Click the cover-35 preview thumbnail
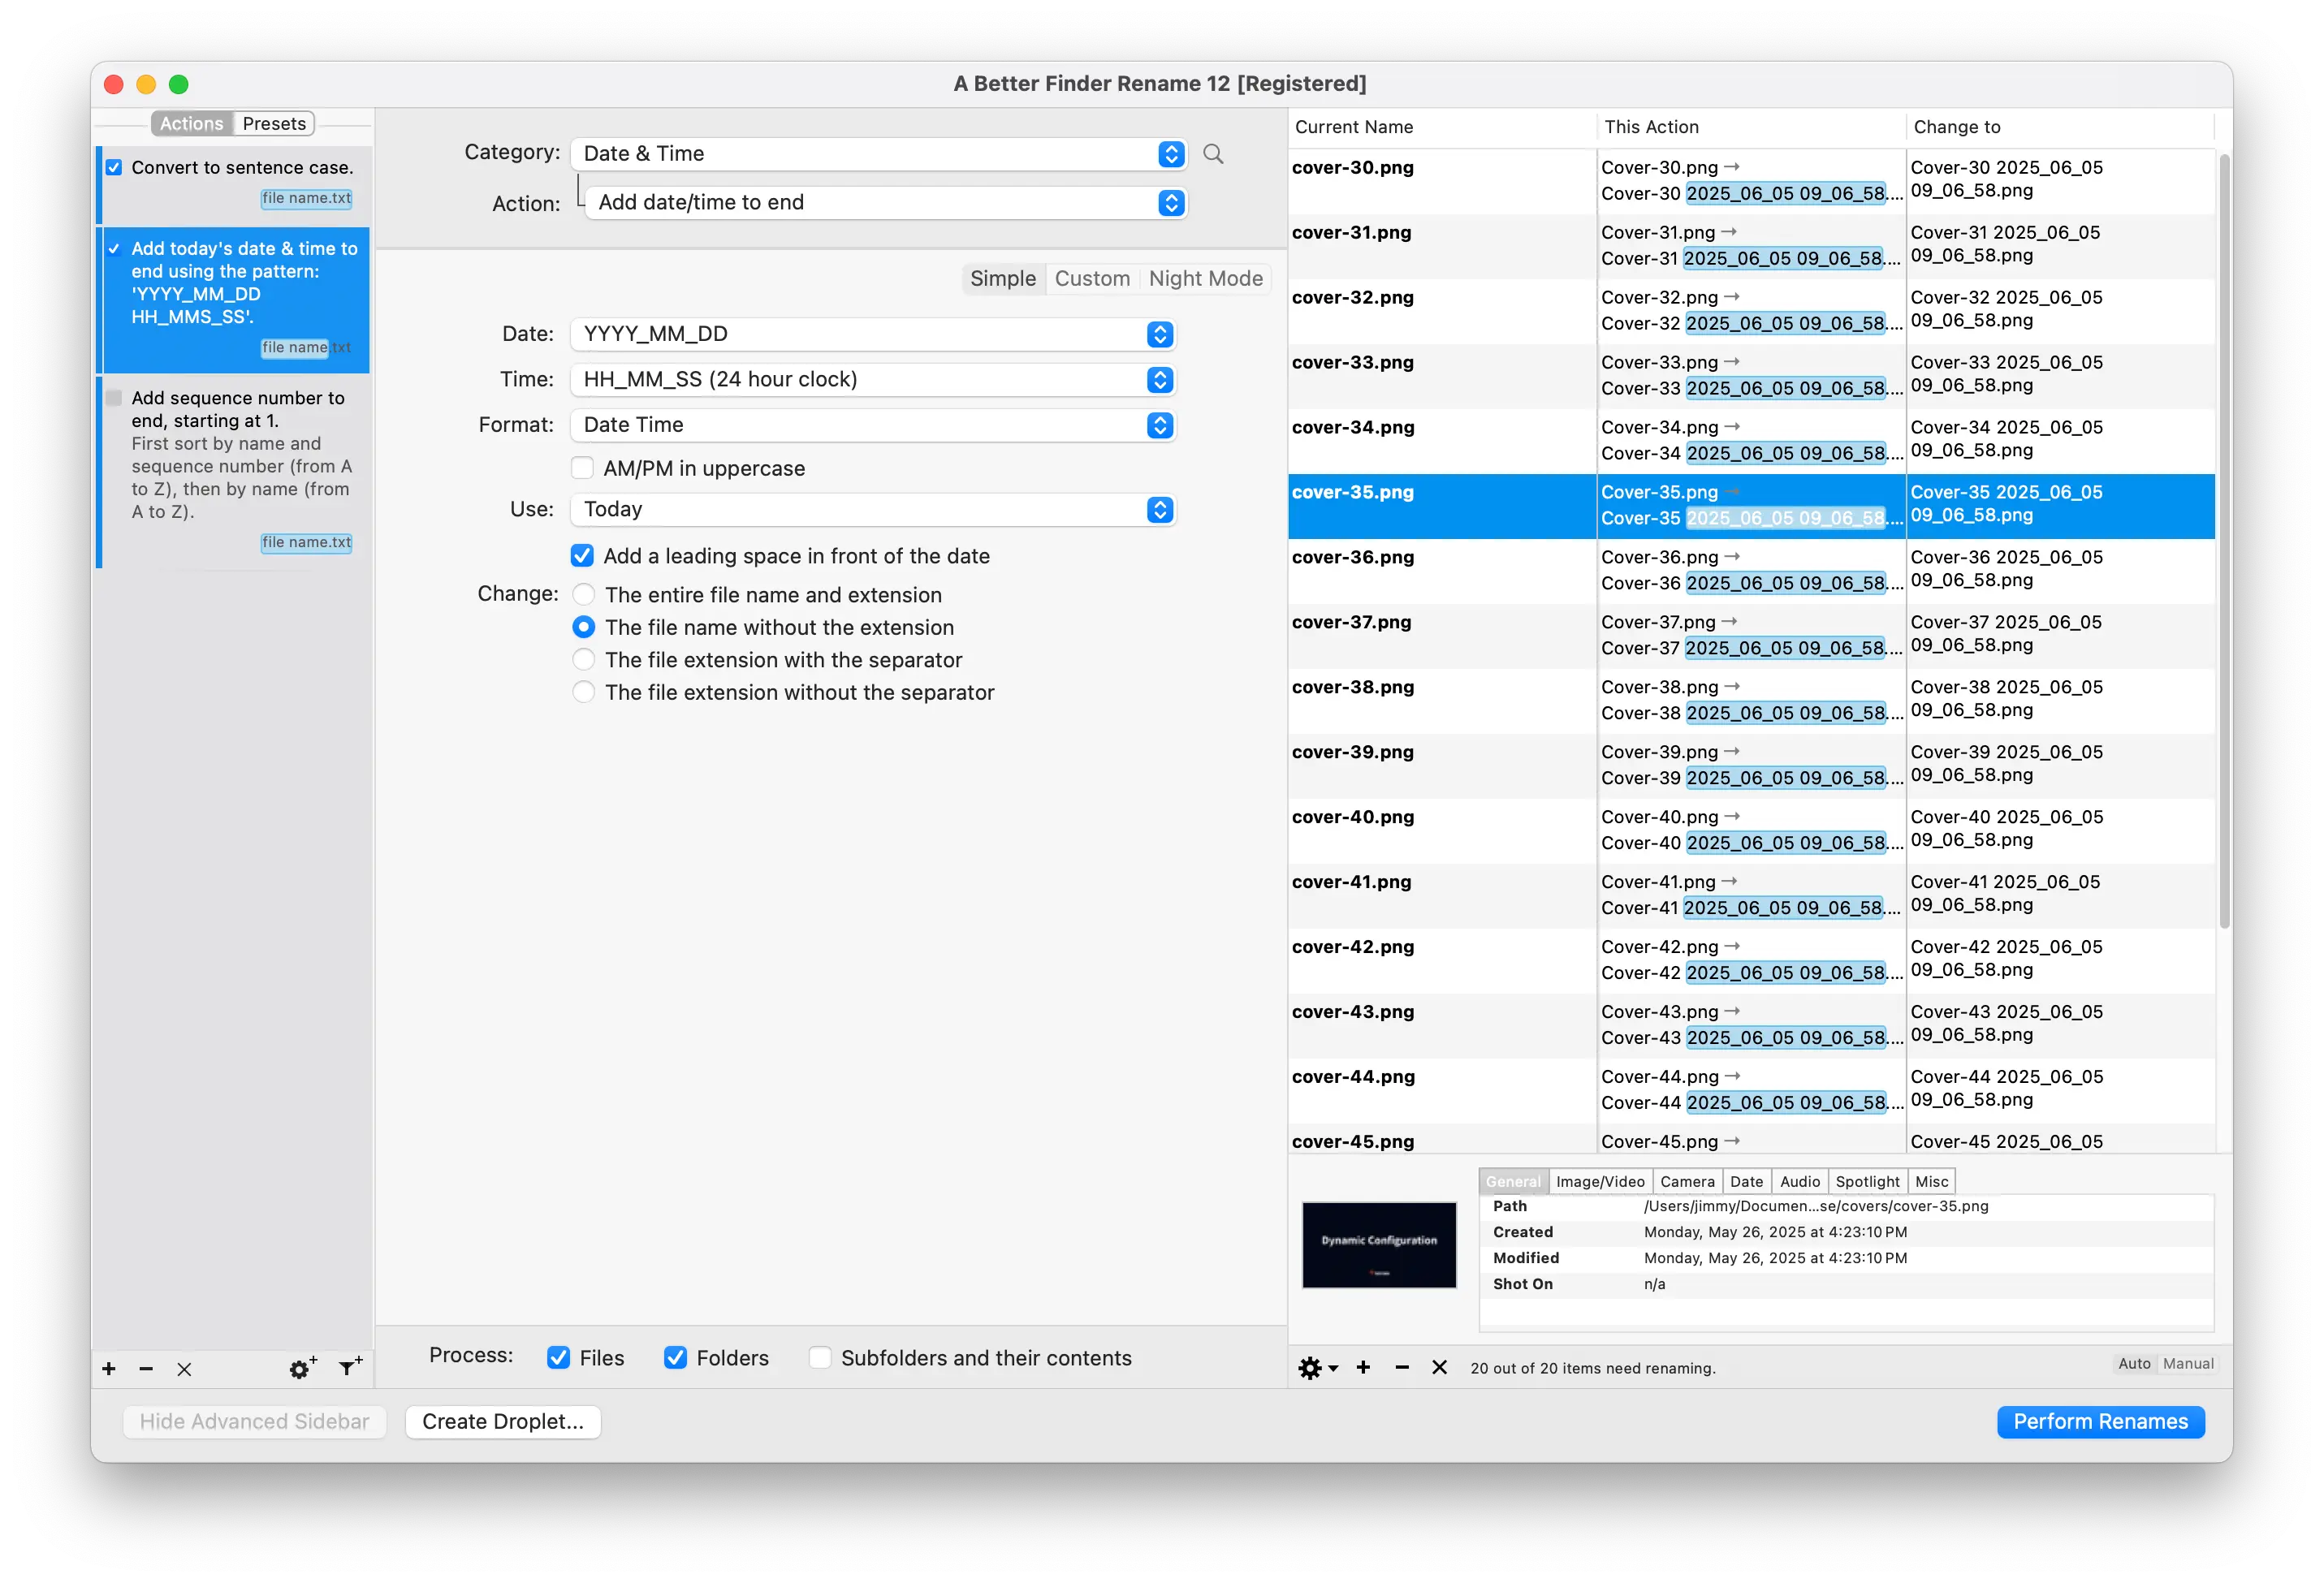This screenshot has width=2324, height=1583. pyautogui.click(x=1379, y=1245)
